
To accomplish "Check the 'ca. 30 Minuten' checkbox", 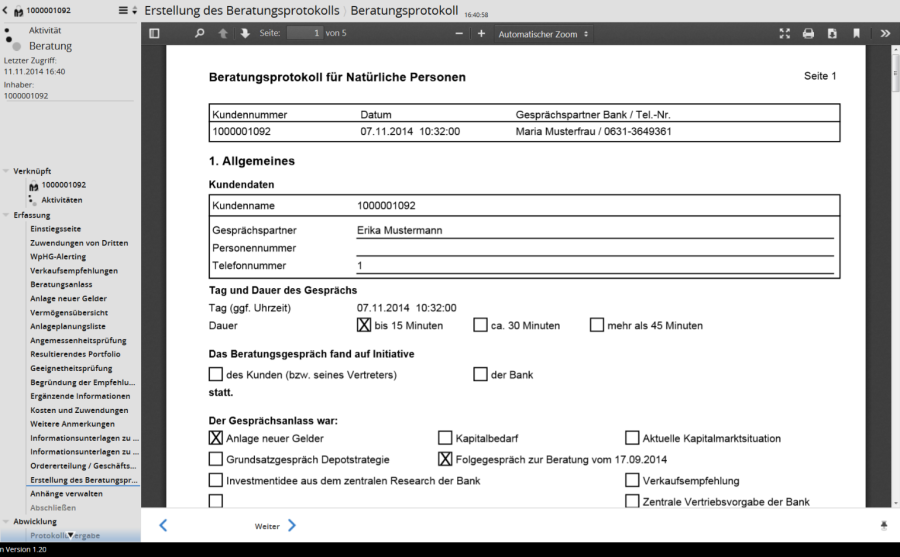I will click(481, 325).
